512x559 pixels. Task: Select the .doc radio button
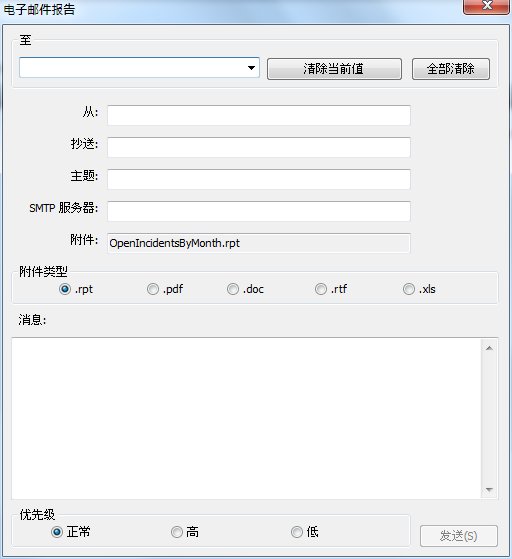click(233, 289)
